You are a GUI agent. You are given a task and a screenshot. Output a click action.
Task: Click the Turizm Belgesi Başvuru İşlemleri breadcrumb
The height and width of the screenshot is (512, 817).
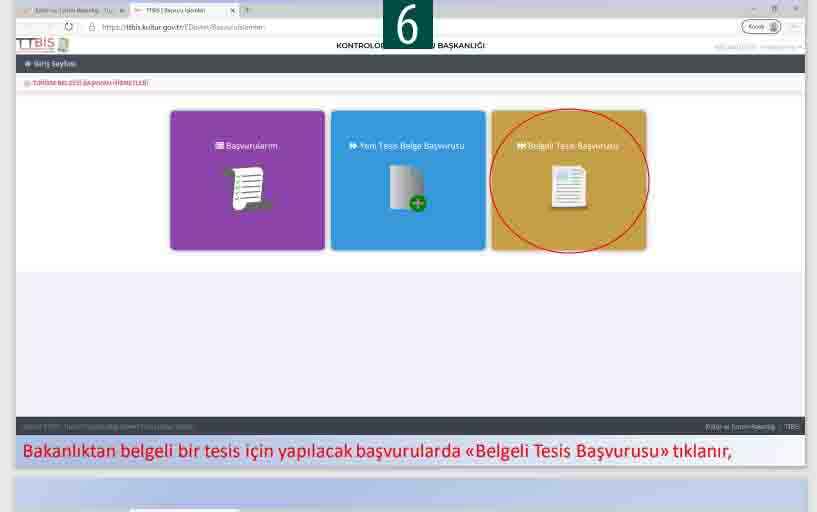tap(88, 83)
